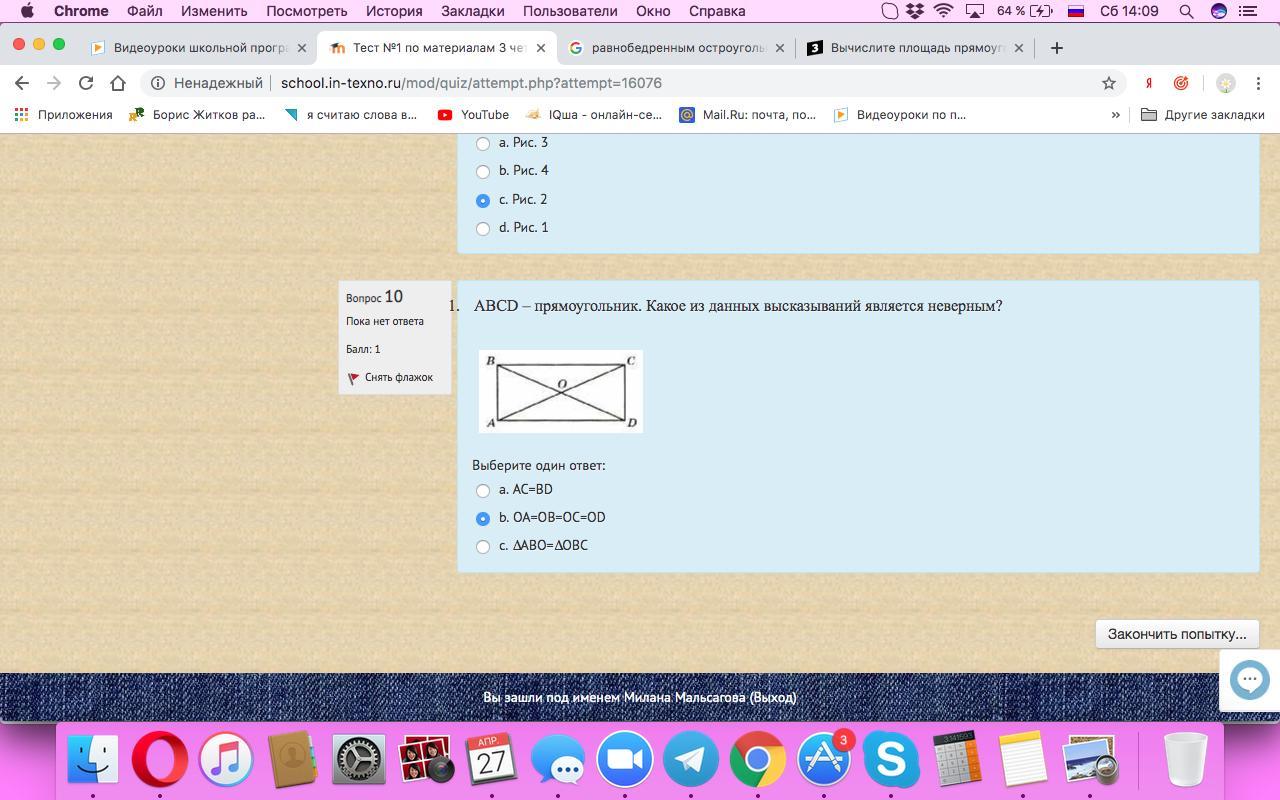Open the Борис Житков bookmark

(x=198, y=115)
